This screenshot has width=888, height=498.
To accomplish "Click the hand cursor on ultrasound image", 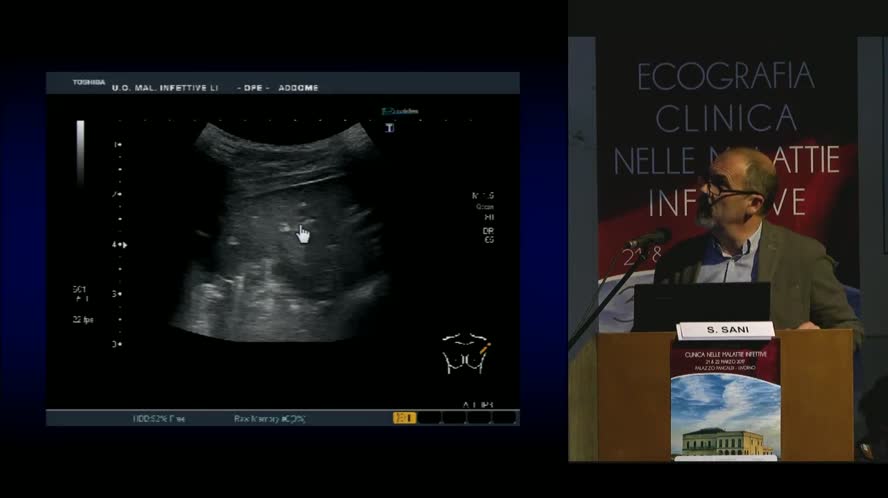I will pyautogui.click(x=303, y=234).
